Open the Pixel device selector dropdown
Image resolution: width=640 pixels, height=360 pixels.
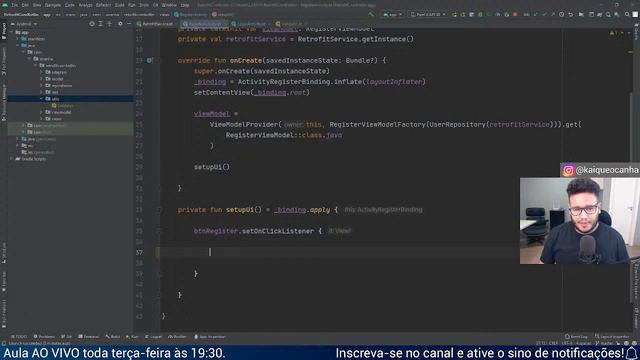428,14
